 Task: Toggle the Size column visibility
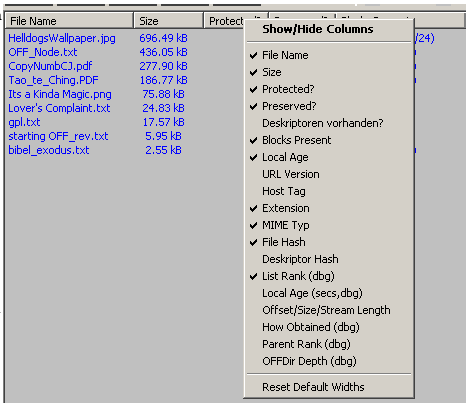328,72
